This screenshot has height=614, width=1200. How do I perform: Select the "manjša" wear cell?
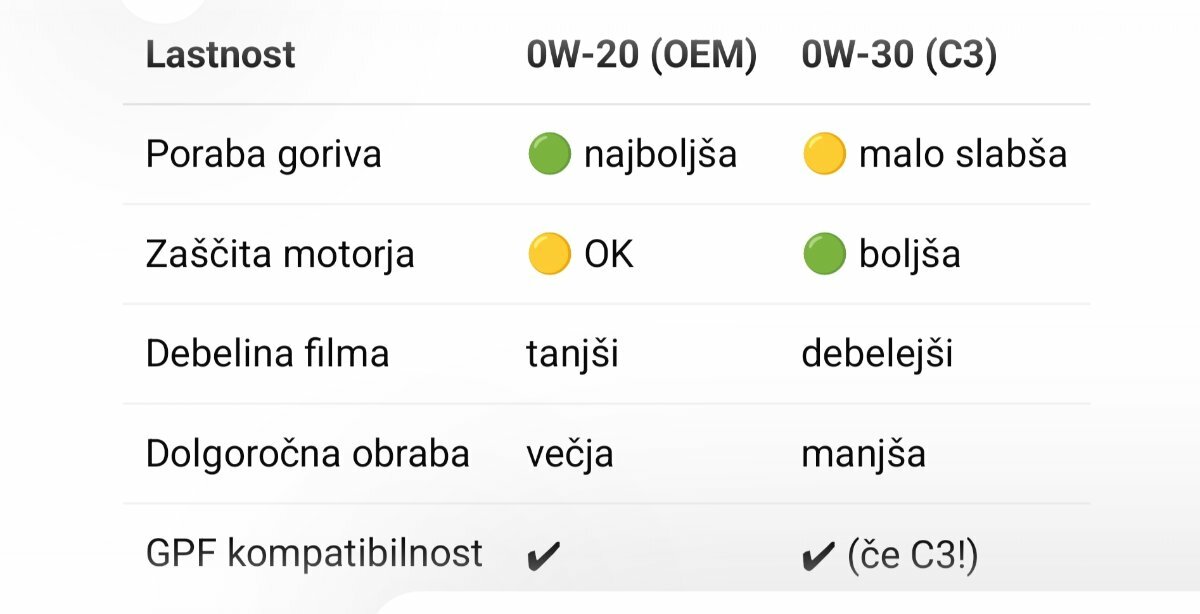point(863,454)
